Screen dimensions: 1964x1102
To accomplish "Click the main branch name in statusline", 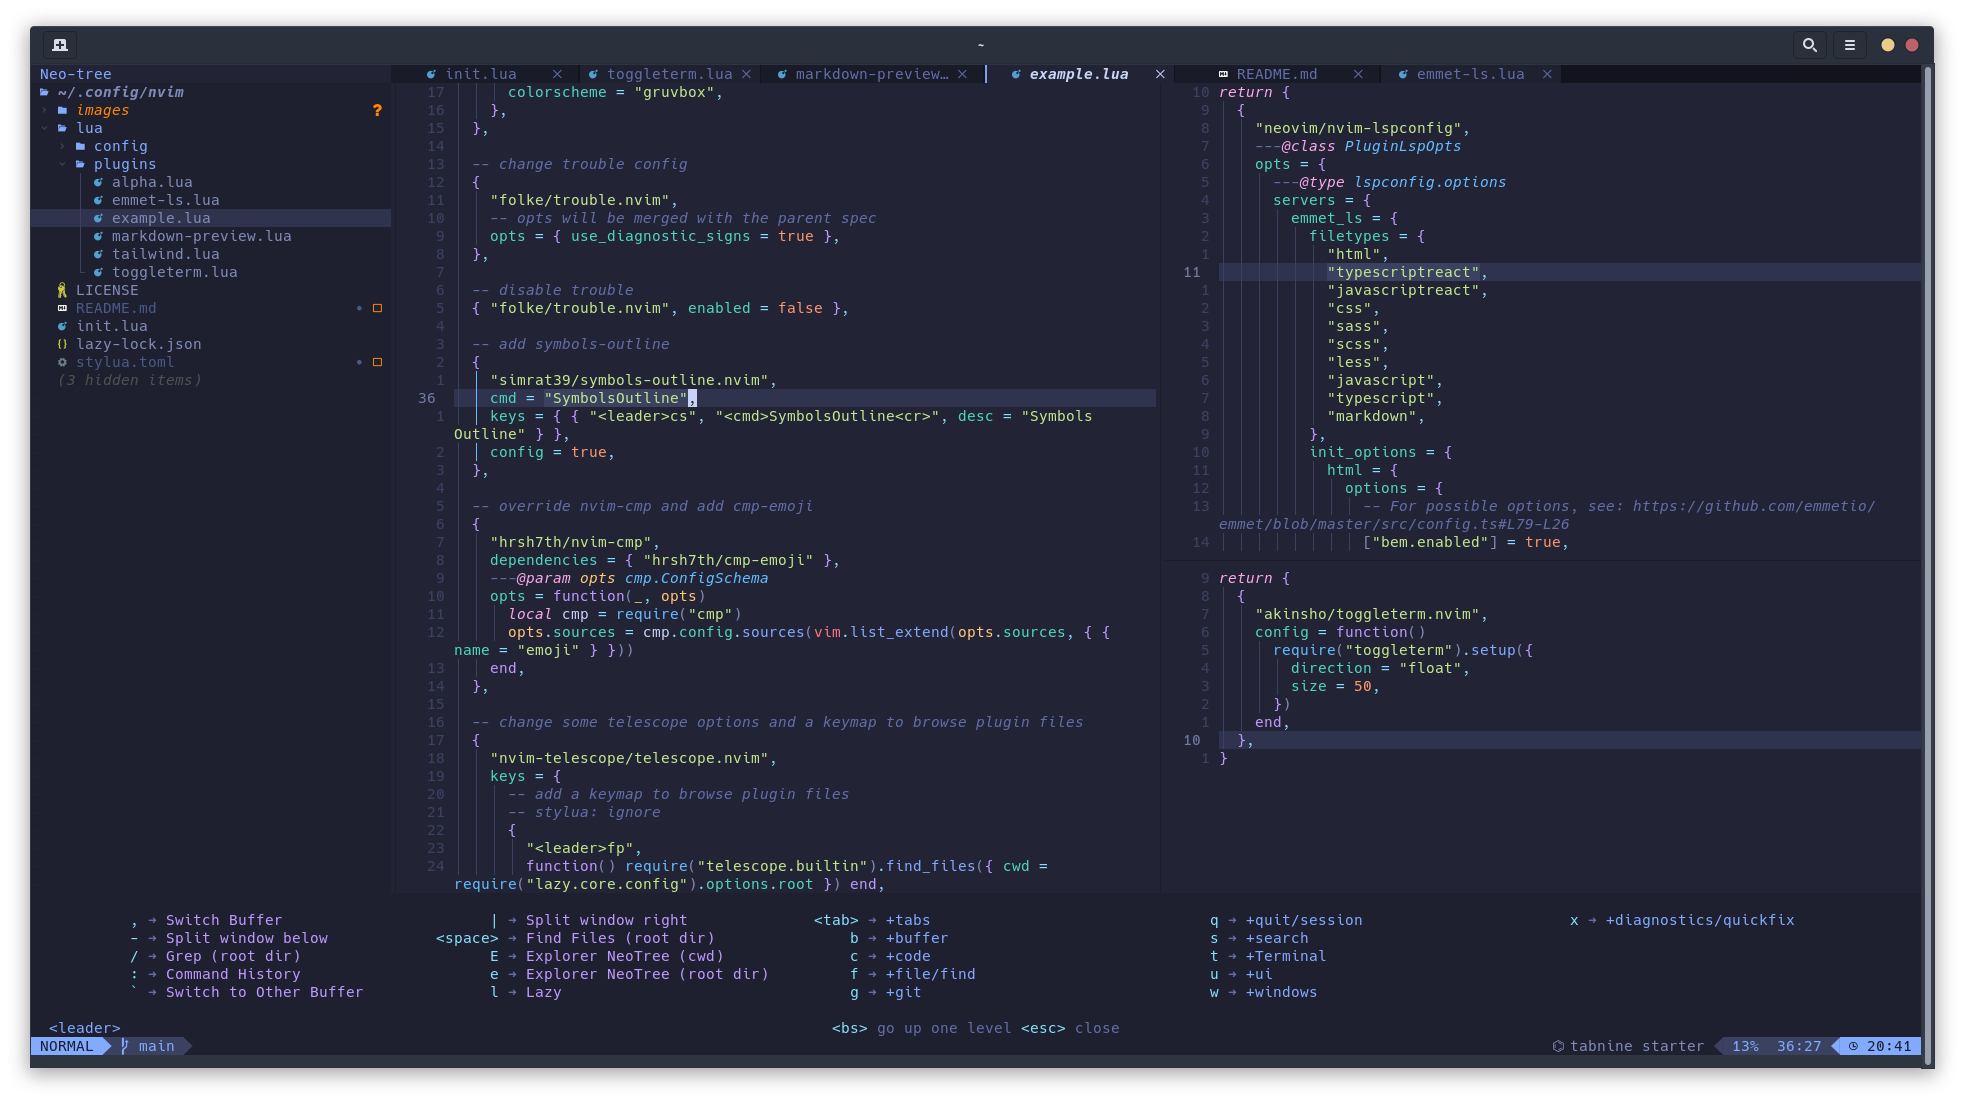I will pos(156,1046).
